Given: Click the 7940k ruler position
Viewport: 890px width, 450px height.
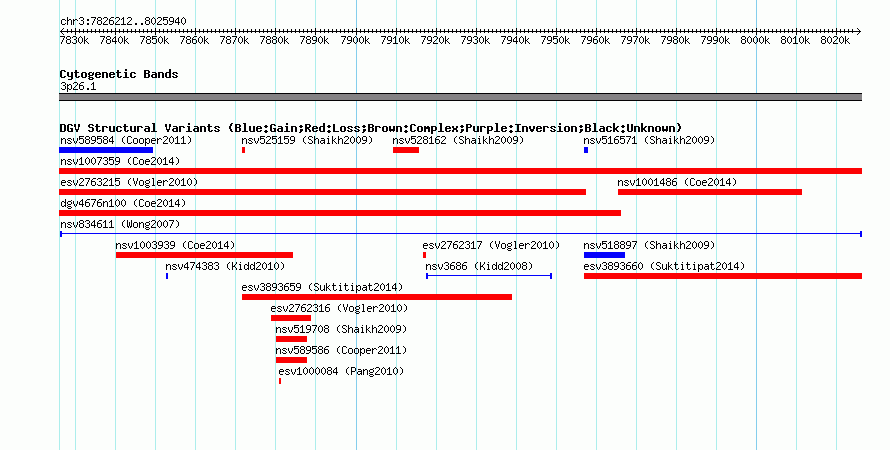Looking at the screenshot, I should (x=515, y=40).
